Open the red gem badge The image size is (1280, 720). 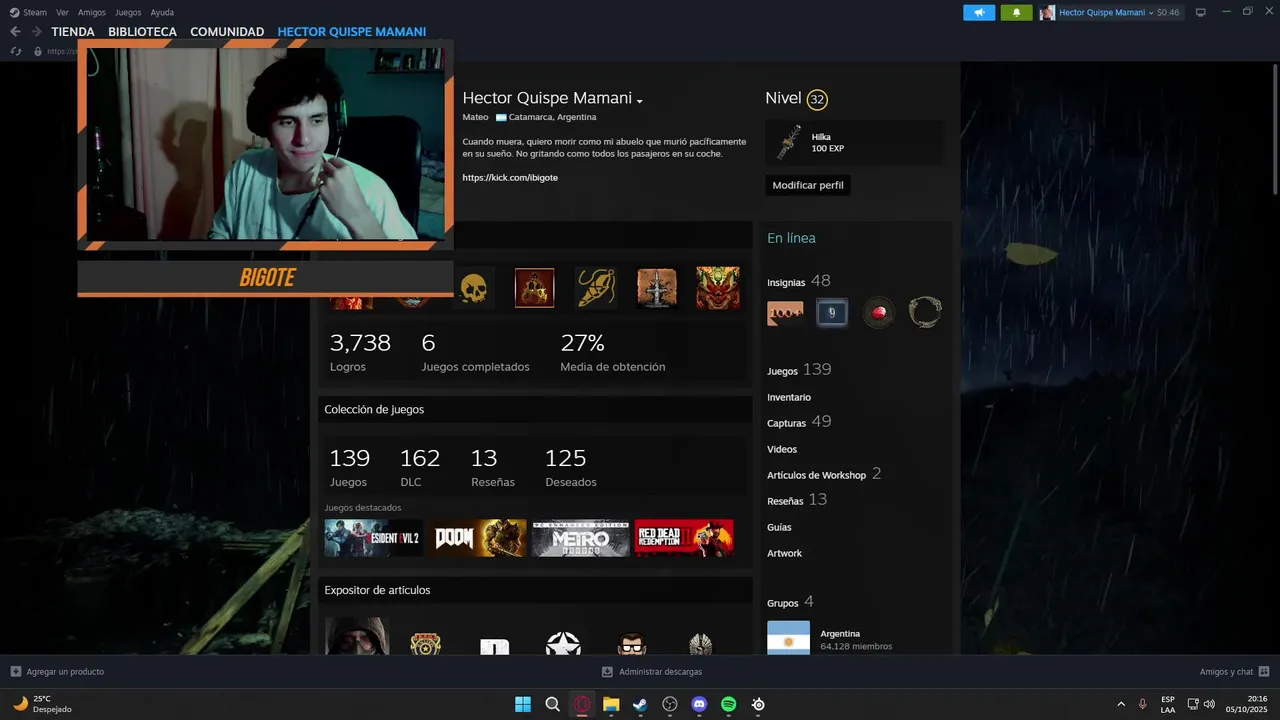point(879,313)
